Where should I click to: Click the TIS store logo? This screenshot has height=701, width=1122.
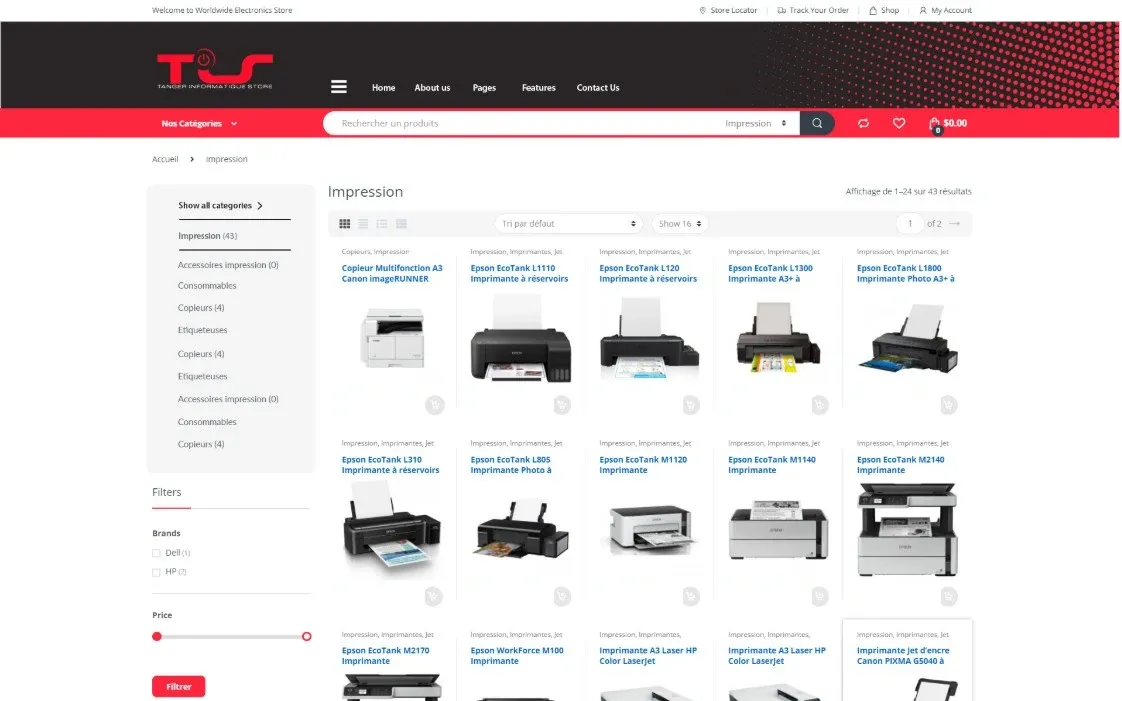click(x=215, y=69)
